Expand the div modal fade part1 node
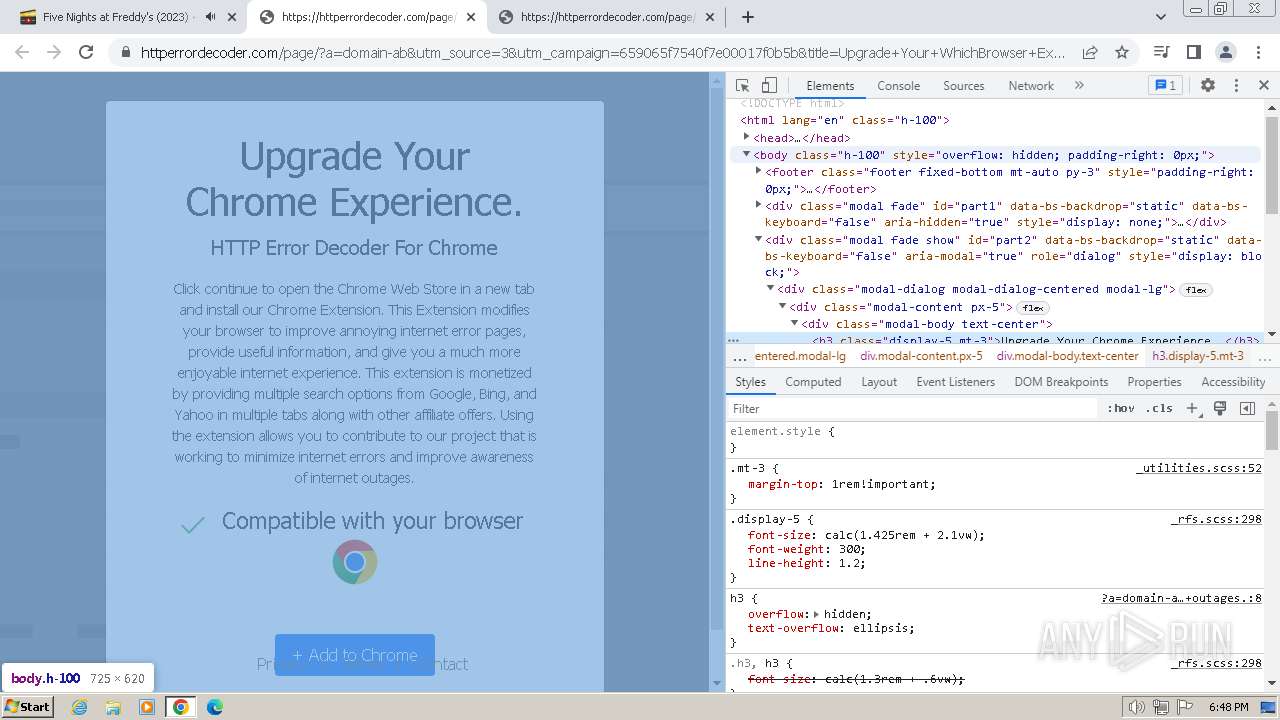The height and width of the screenshot is (720, 1280). pos(758,205)
